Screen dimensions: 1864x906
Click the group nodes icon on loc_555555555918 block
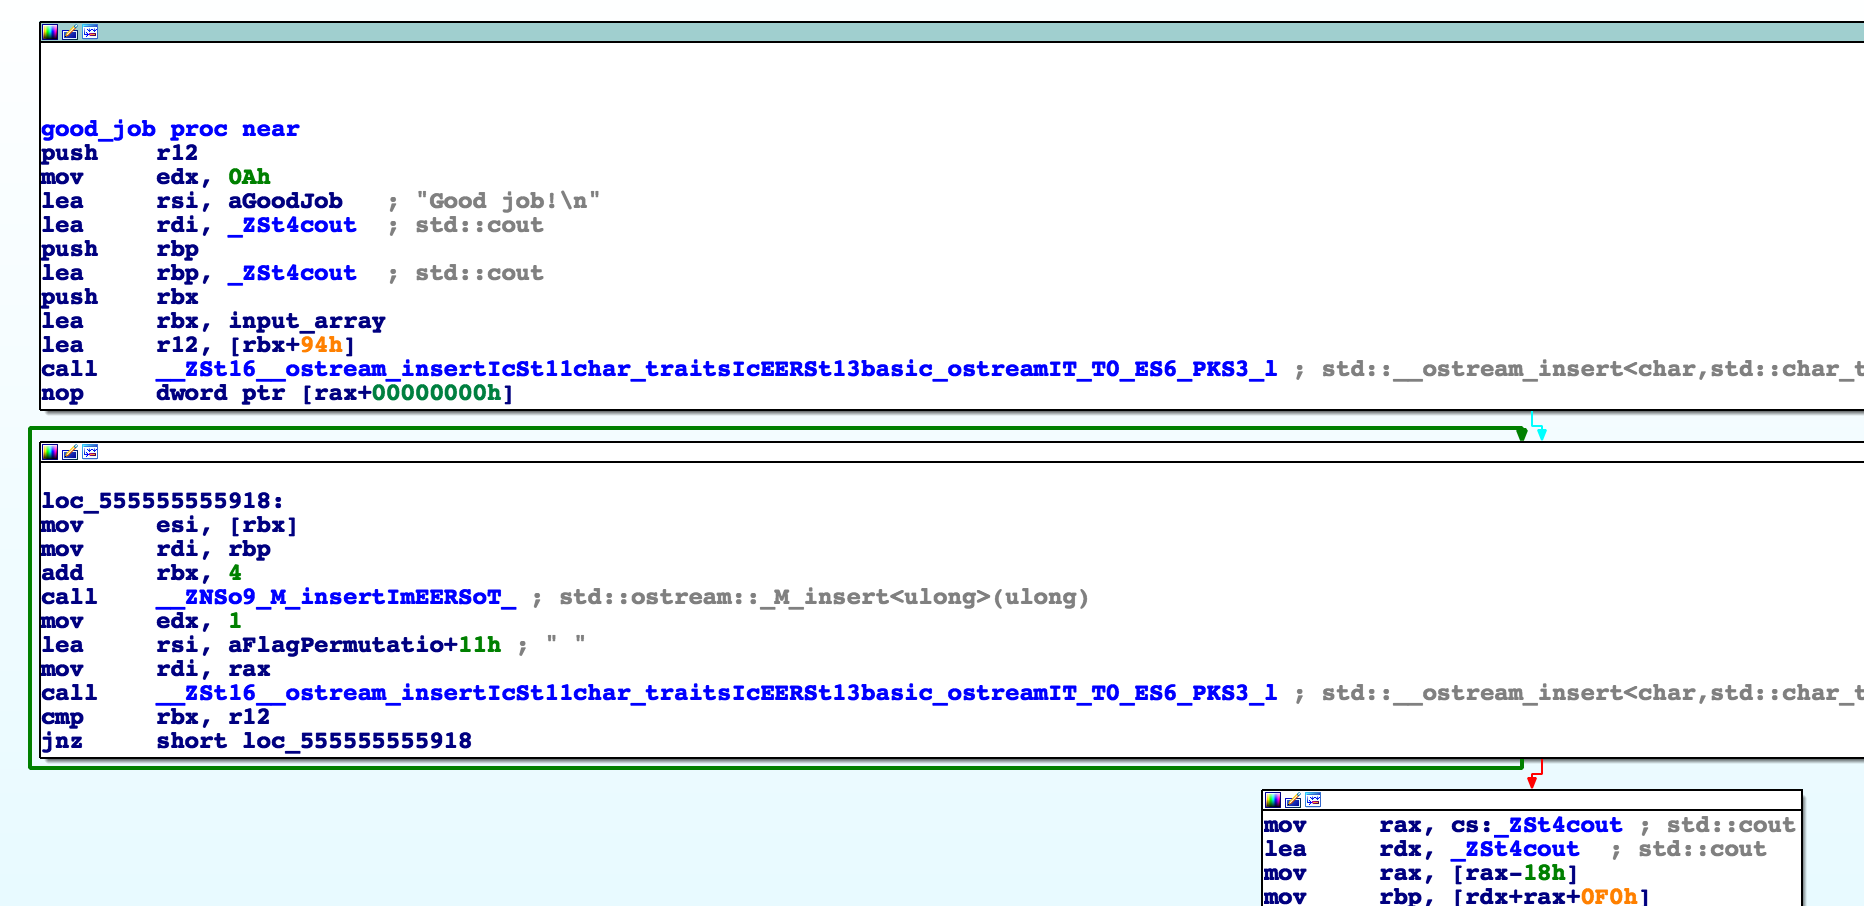90,452
